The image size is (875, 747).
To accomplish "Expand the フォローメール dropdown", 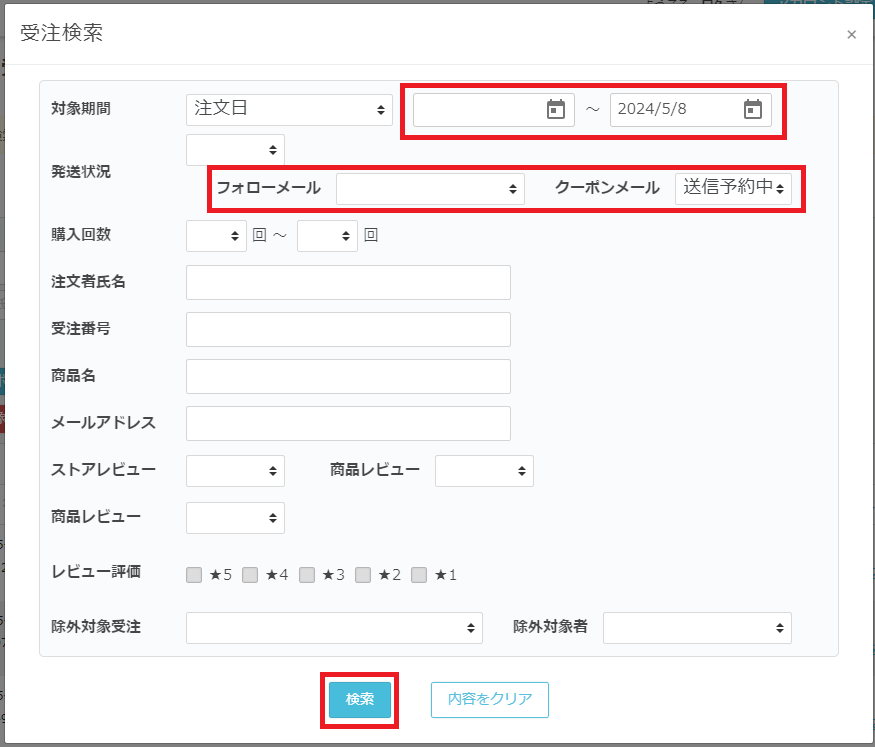I will [x=430, y=188].
